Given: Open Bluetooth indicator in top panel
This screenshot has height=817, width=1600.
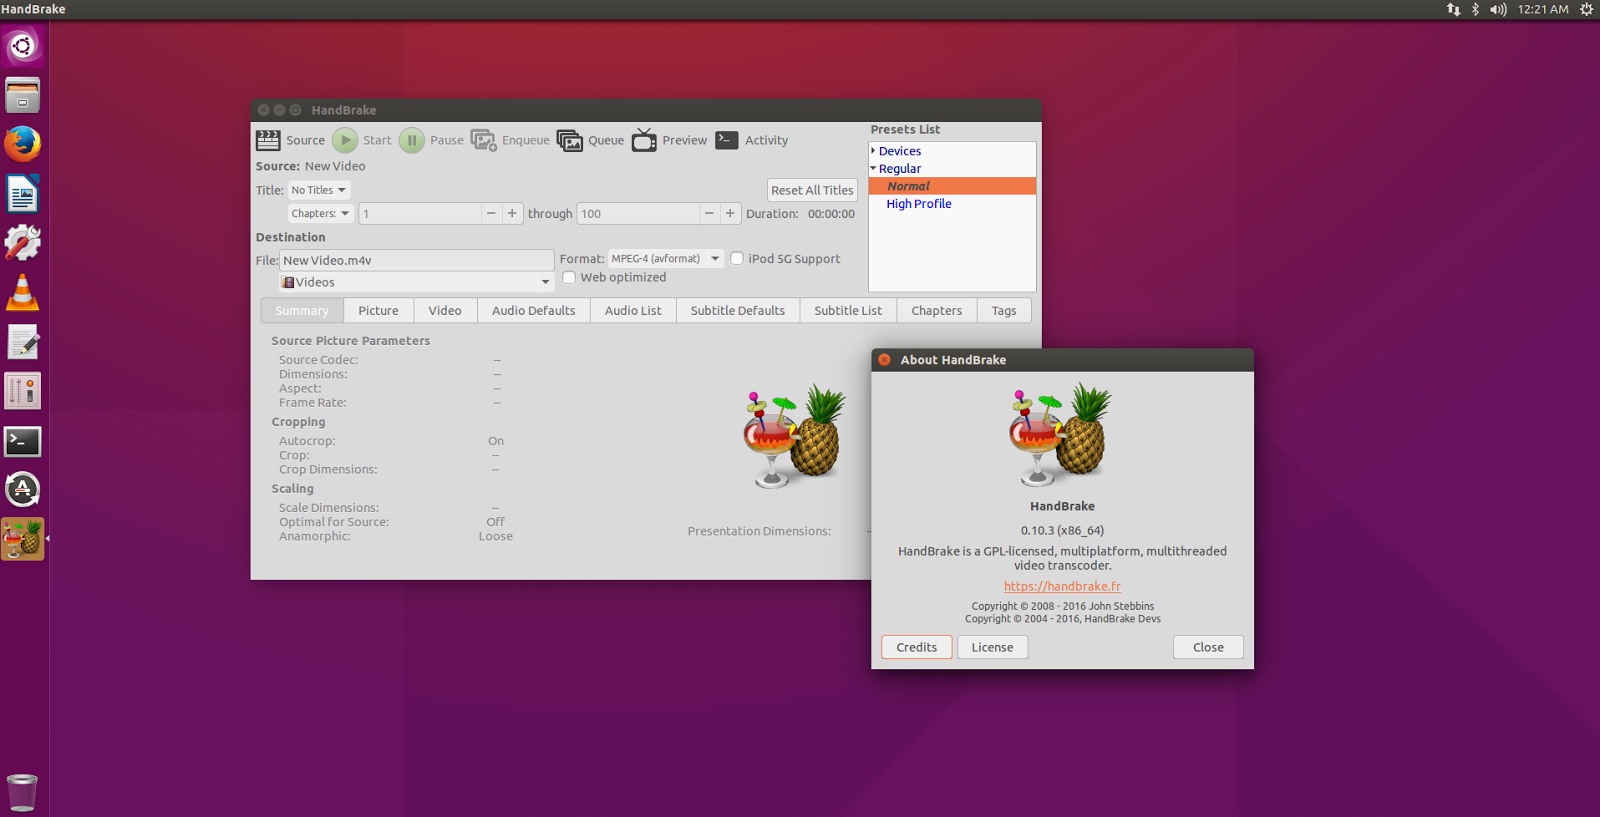Looking at the screenshot, I should pos(1475,9).
